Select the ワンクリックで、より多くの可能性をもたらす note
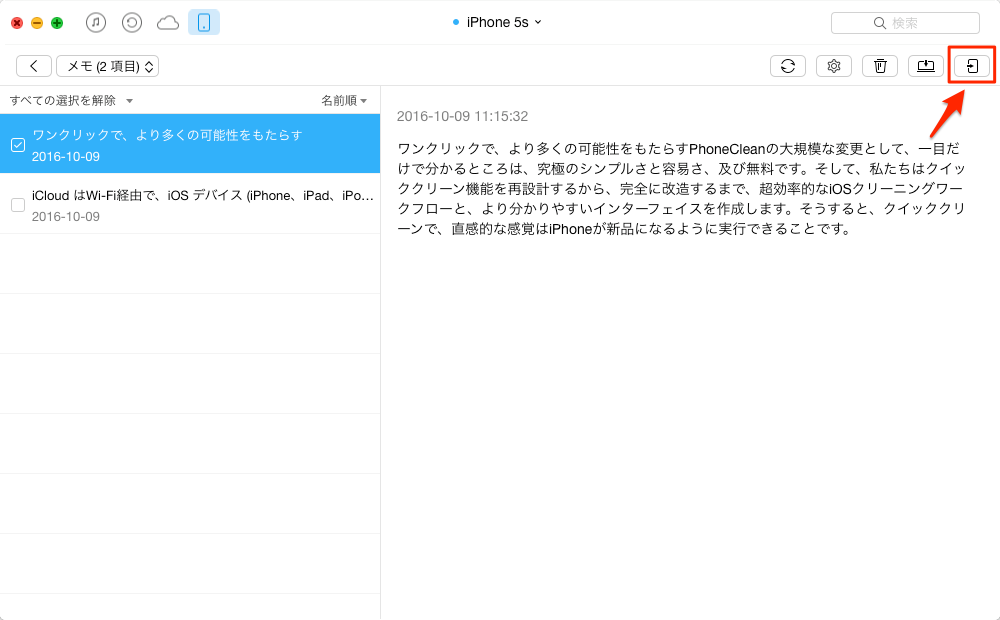Screen dimensions: 1000x620 pos(190,144)
